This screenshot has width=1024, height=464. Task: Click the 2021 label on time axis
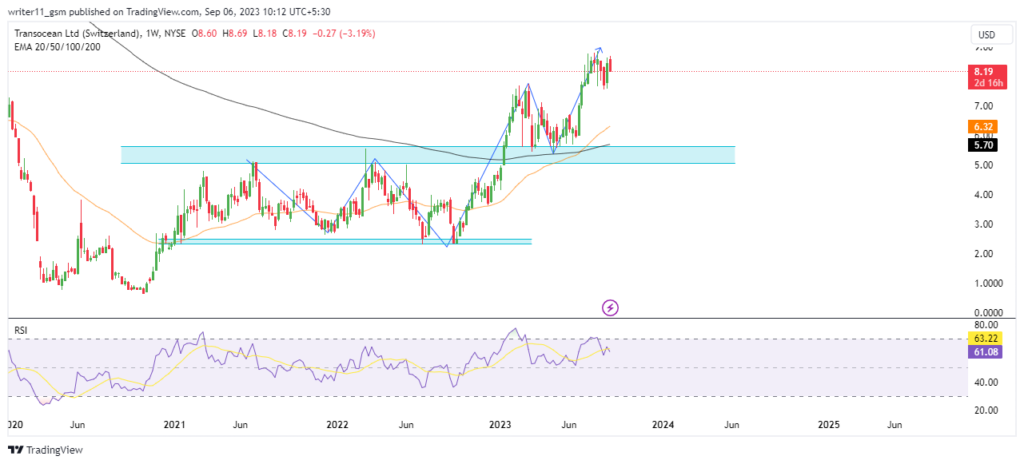click(174, 424)
